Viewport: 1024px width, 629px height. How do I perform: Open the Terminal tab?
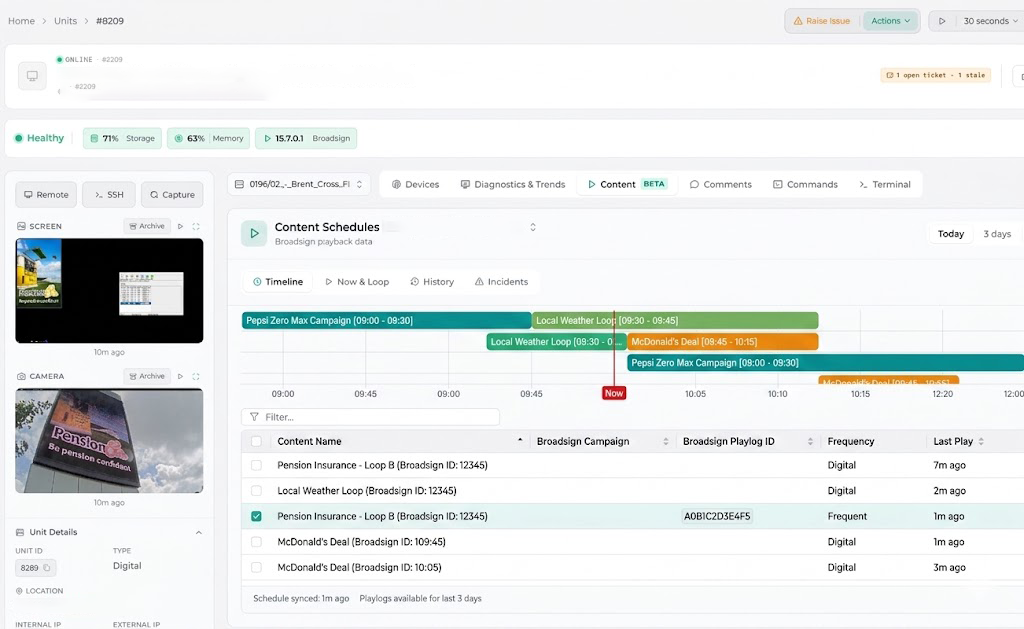pyautogui.click(x=885, y=184)
